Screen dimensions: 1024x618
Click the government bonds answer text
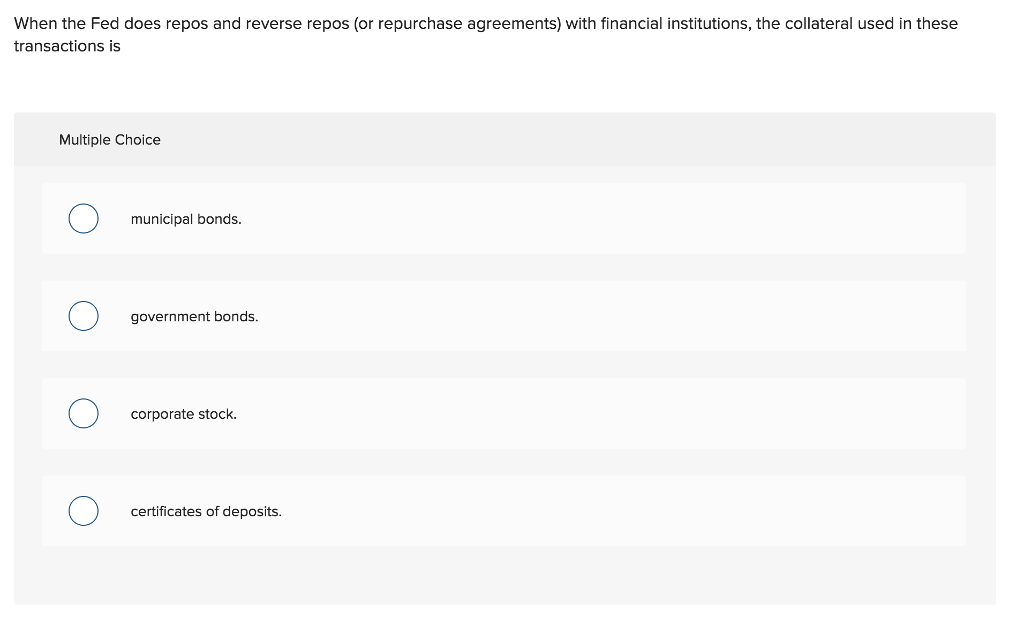coord(194,316)
